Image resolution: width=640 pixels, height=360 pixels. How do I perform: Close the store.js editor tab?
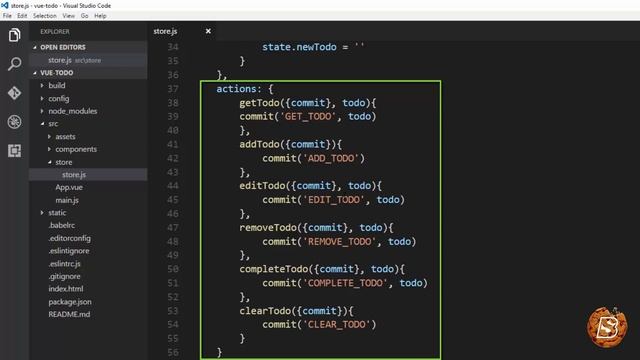point(208,31)
